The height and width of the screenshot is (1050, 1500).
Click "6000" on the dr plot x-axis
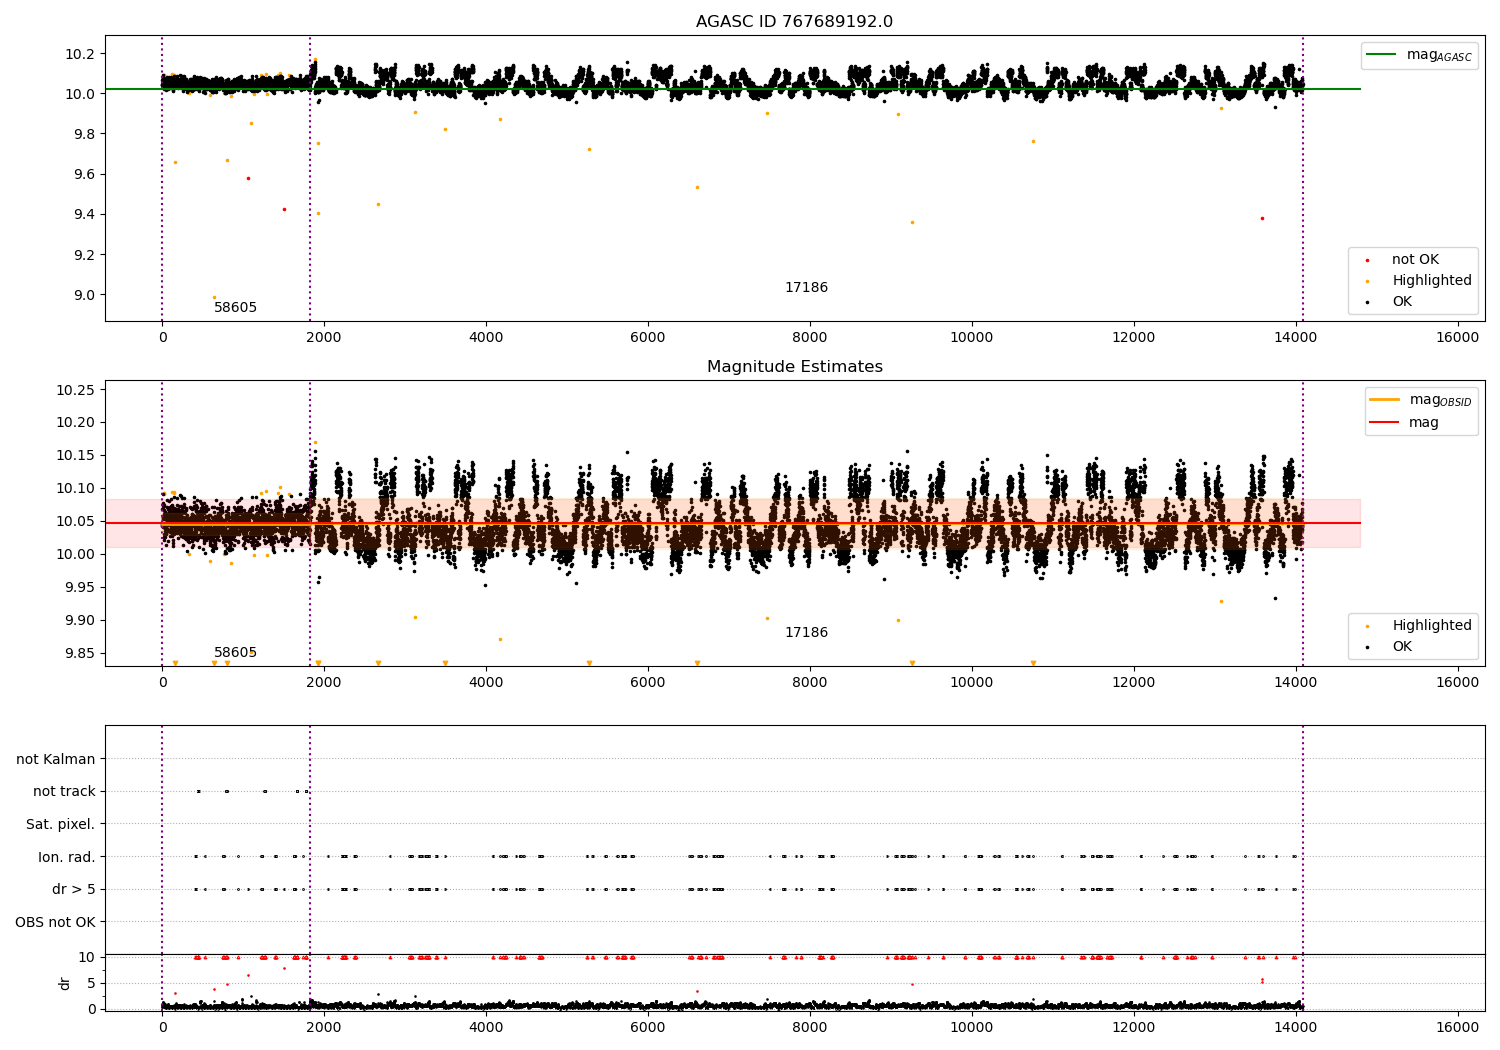click(648, 1028)
